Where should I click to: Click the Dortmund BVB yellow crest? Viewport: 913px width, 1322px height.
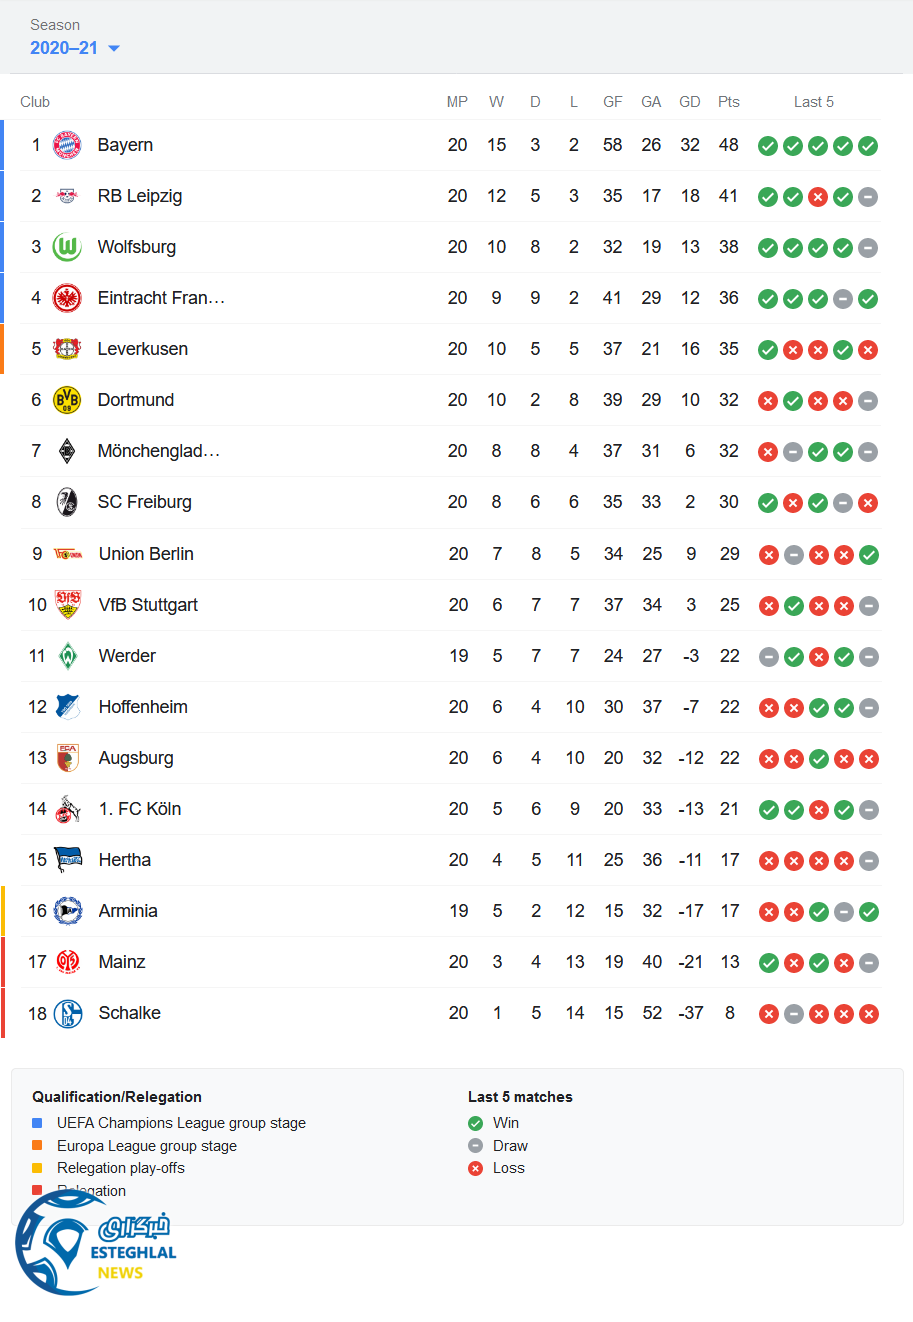67,400
